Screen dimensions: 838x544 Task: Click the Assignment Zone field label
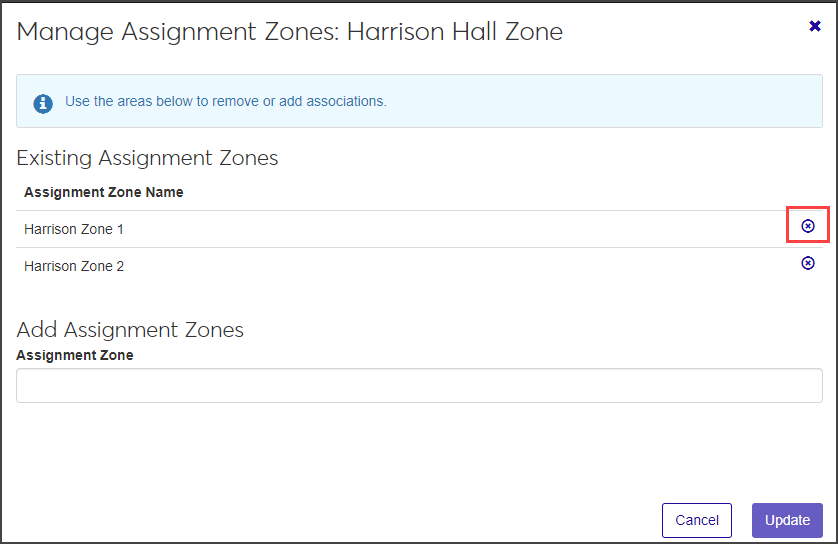pyautogui.click(x=75, y=355)
